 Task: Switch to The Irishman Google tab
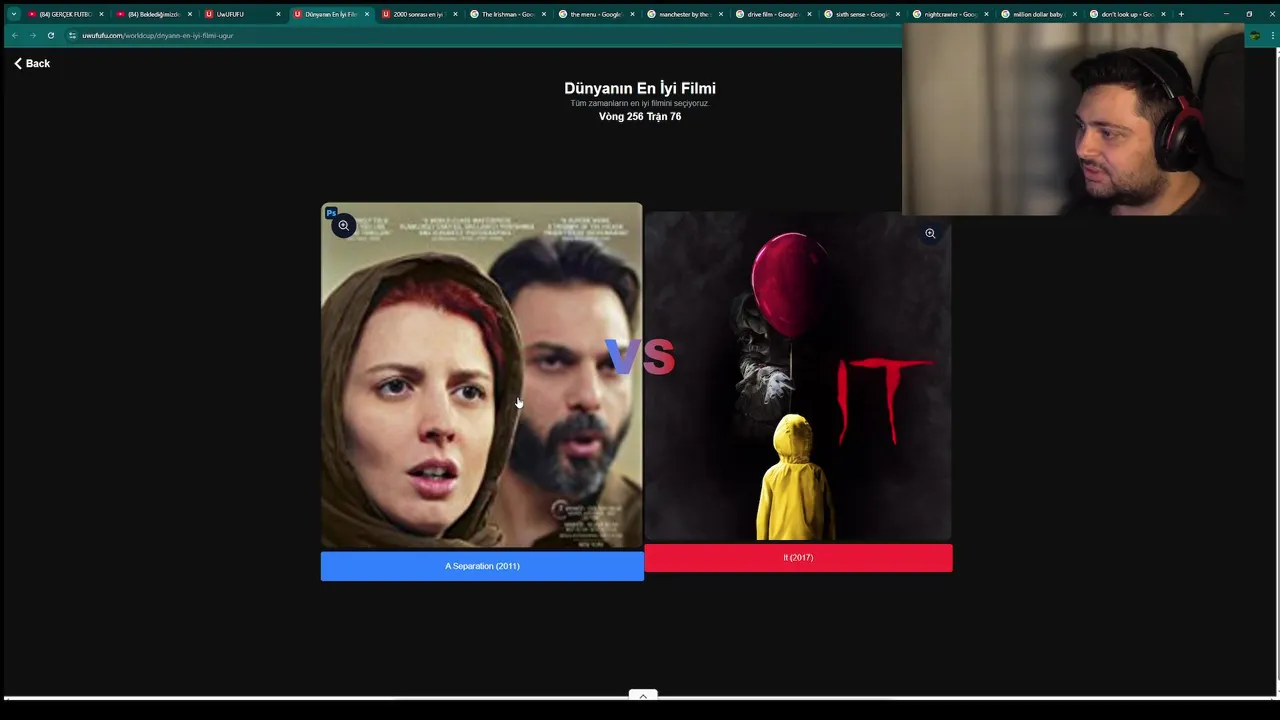coord(506,14)
